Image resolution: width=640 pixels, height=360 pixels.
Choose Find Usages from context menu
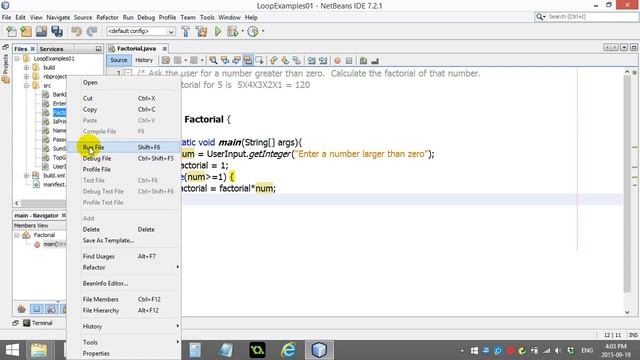pyautogui.click(x=123, y=256)
